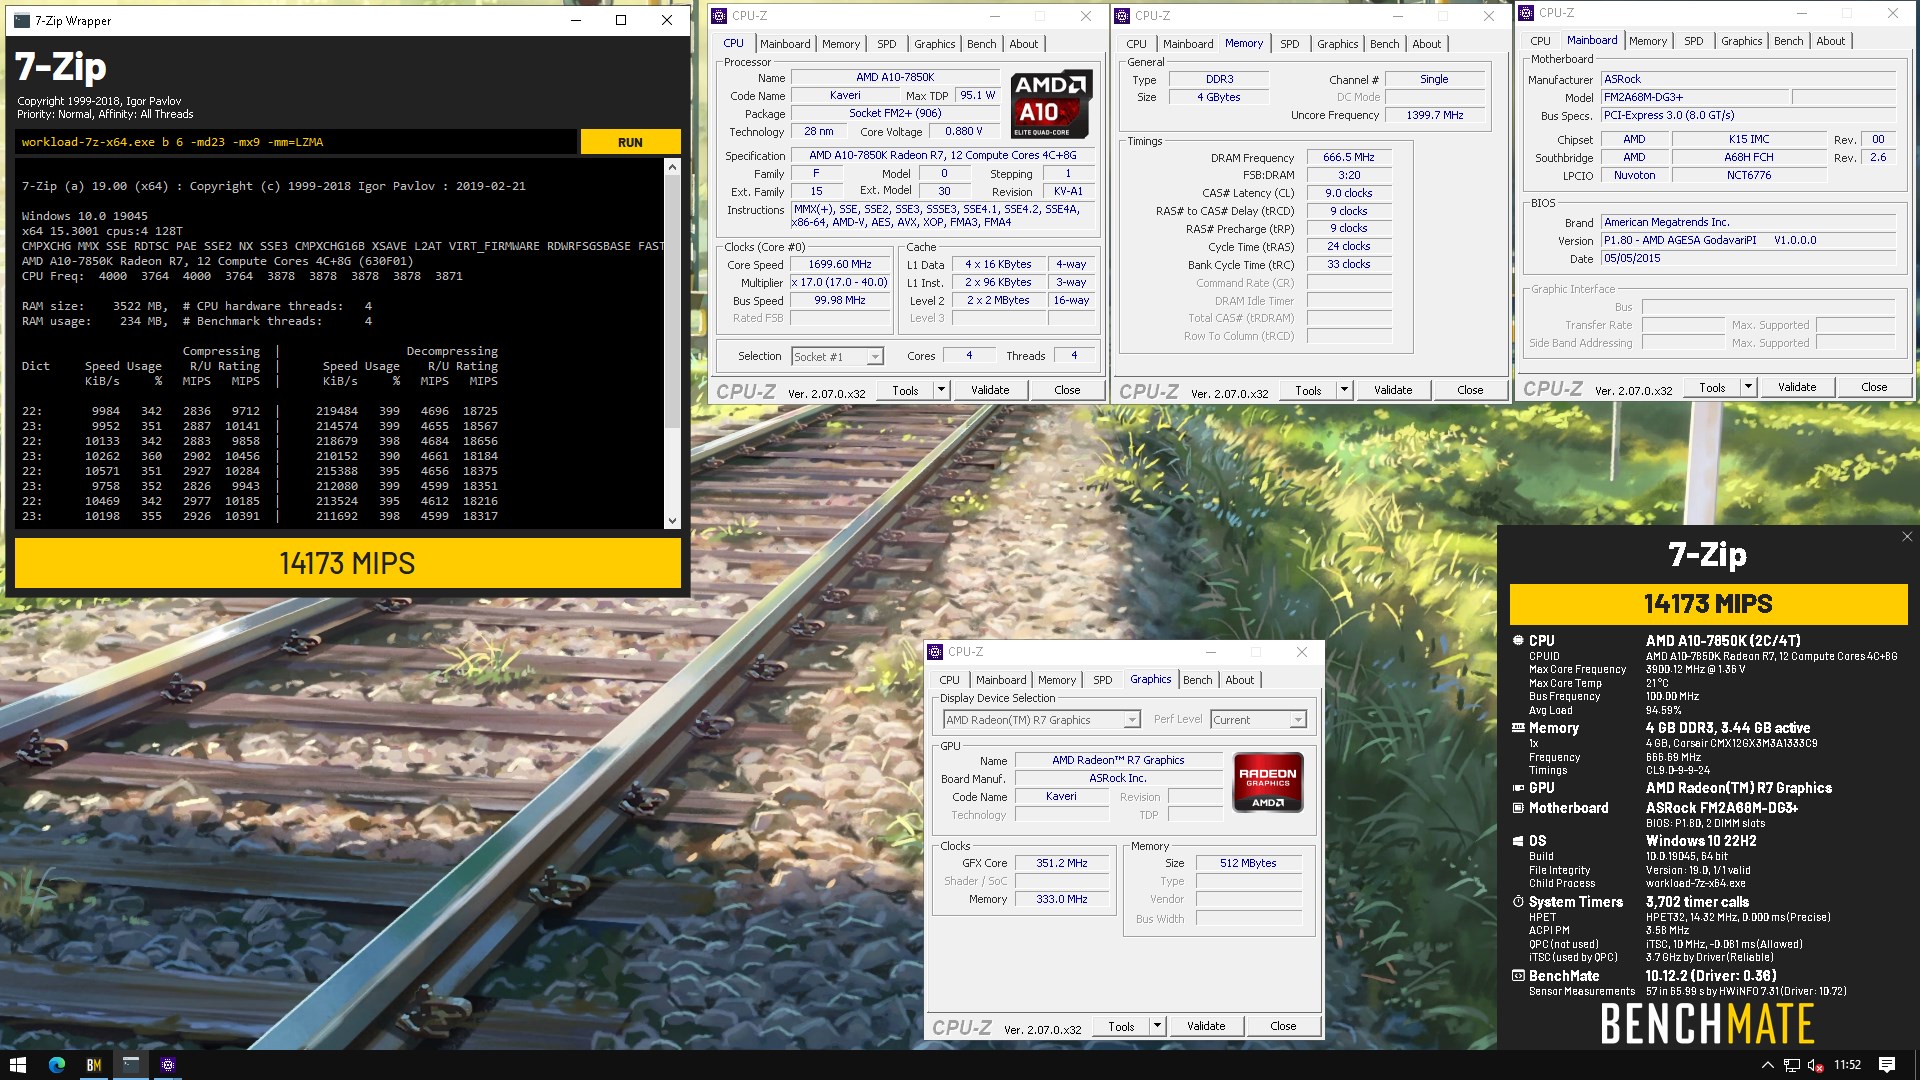Open notification center icon
Image resolution: width=1920 pixels, height=1080 pixels.
(x=1887, y=1065)
